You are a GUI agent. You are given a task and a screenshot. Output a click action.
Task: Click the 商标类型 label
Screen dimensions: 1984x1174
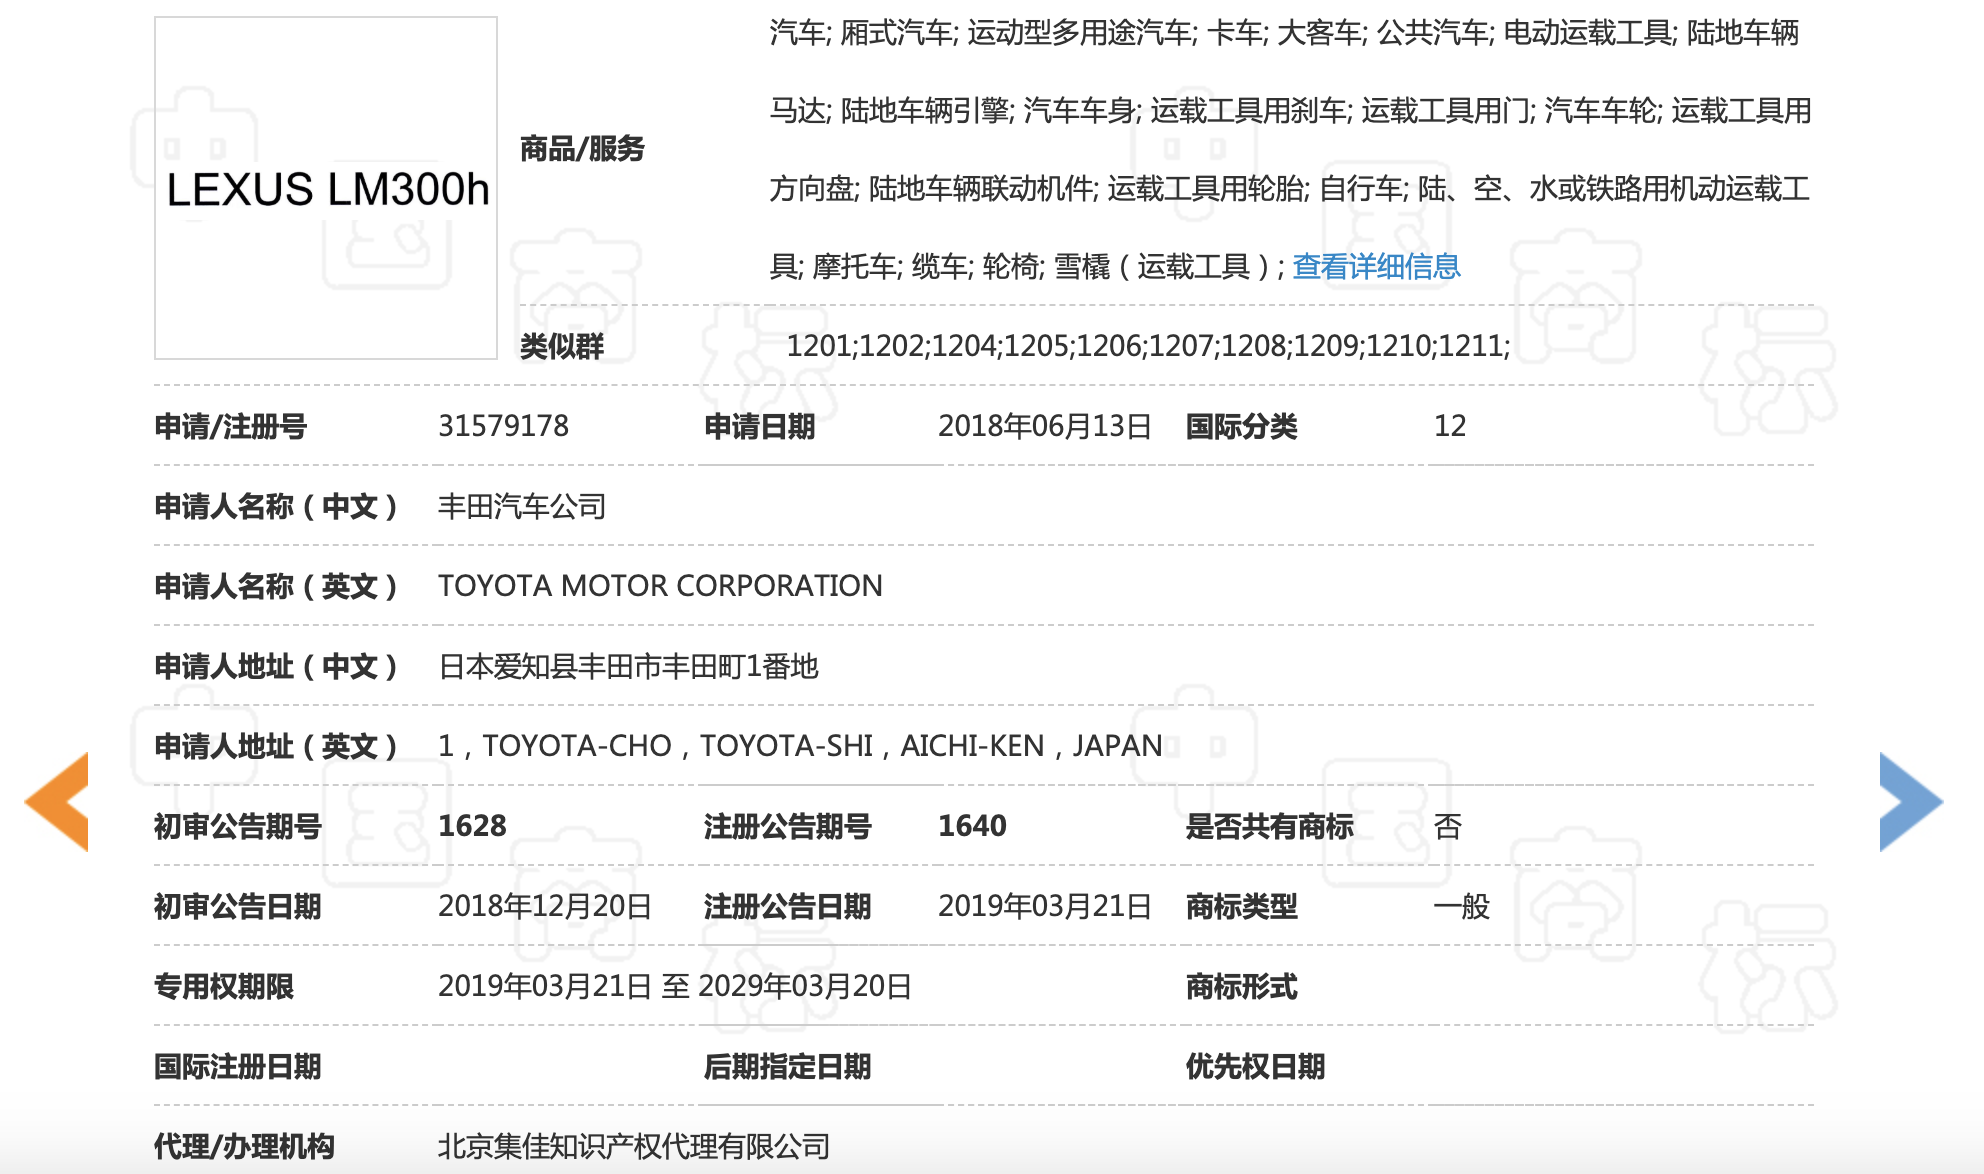(1242, 906)
